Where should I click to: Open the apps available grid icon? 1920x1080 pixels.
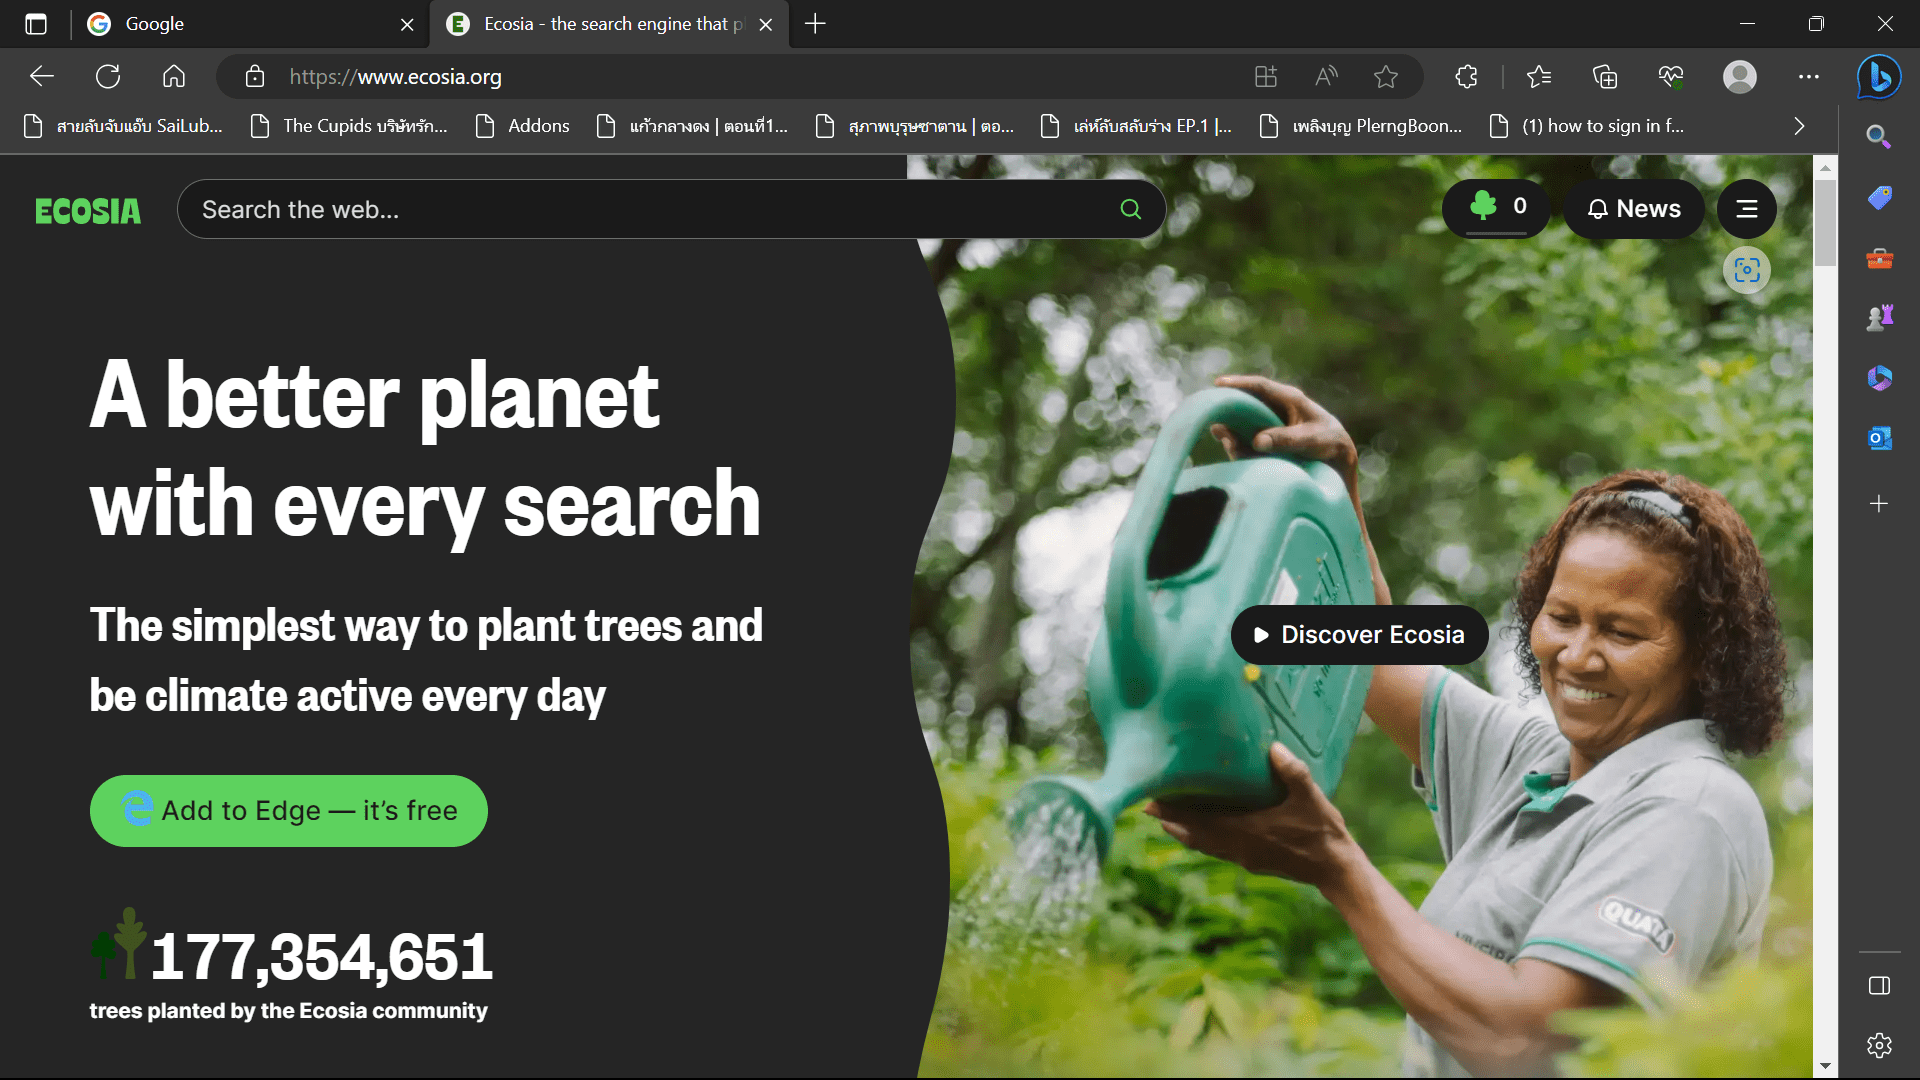click(1266, 76)
